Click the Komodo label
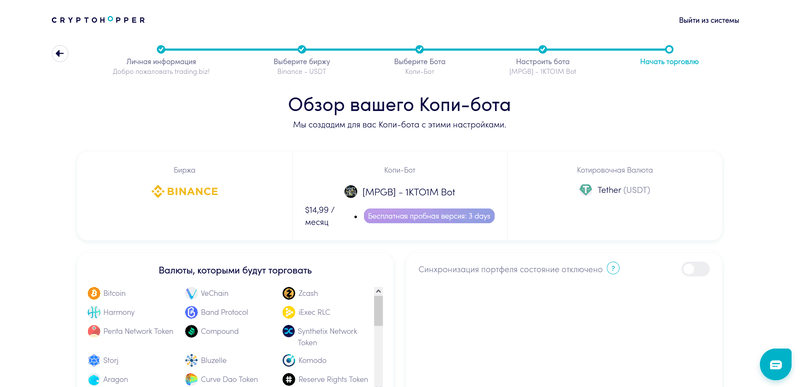 pos(312,360)
